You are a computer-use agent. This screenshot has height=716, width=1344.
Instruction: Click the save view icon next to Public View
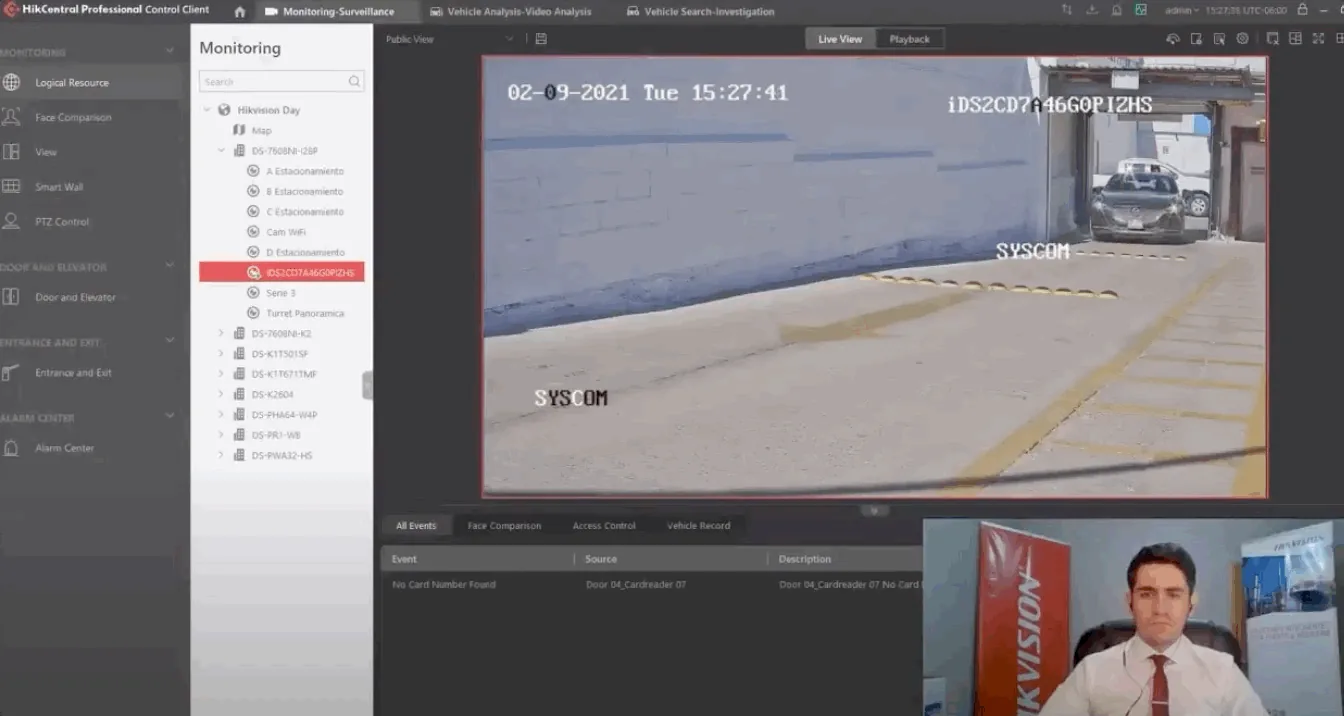(x=541, y=39)
